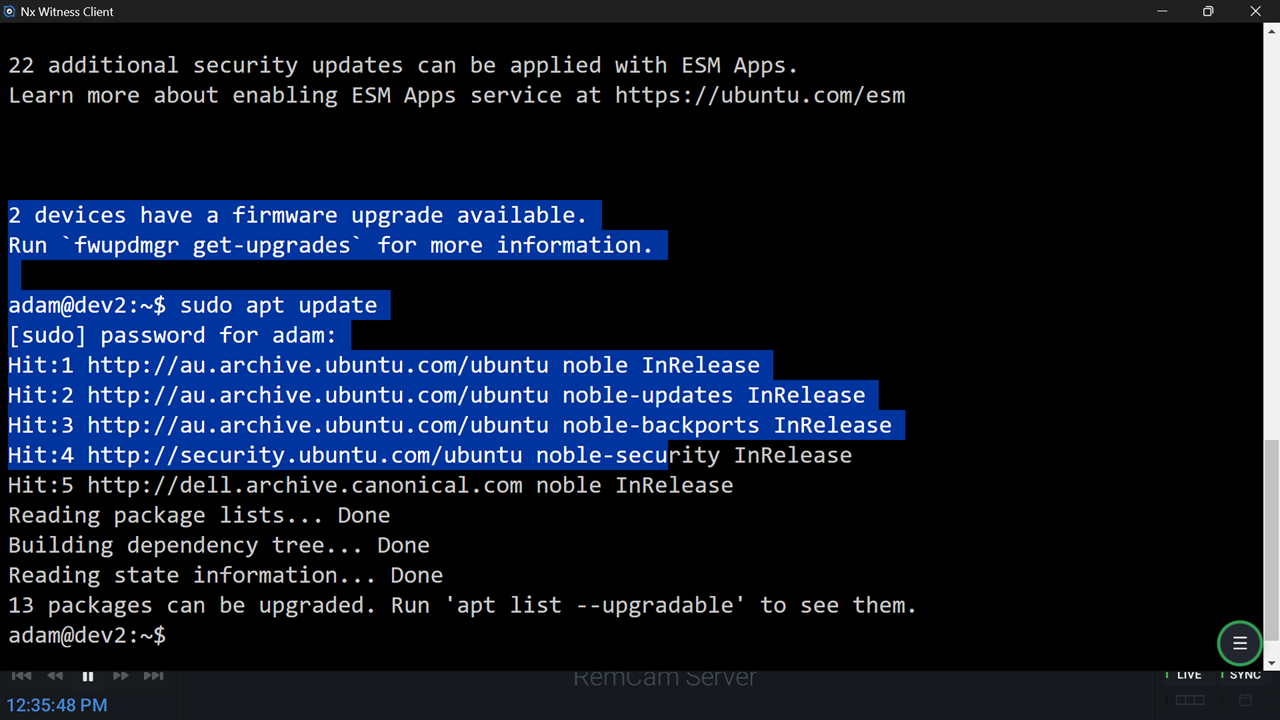
Task: Click the last adam@dev2:~$ prompt
Action: 87,636
